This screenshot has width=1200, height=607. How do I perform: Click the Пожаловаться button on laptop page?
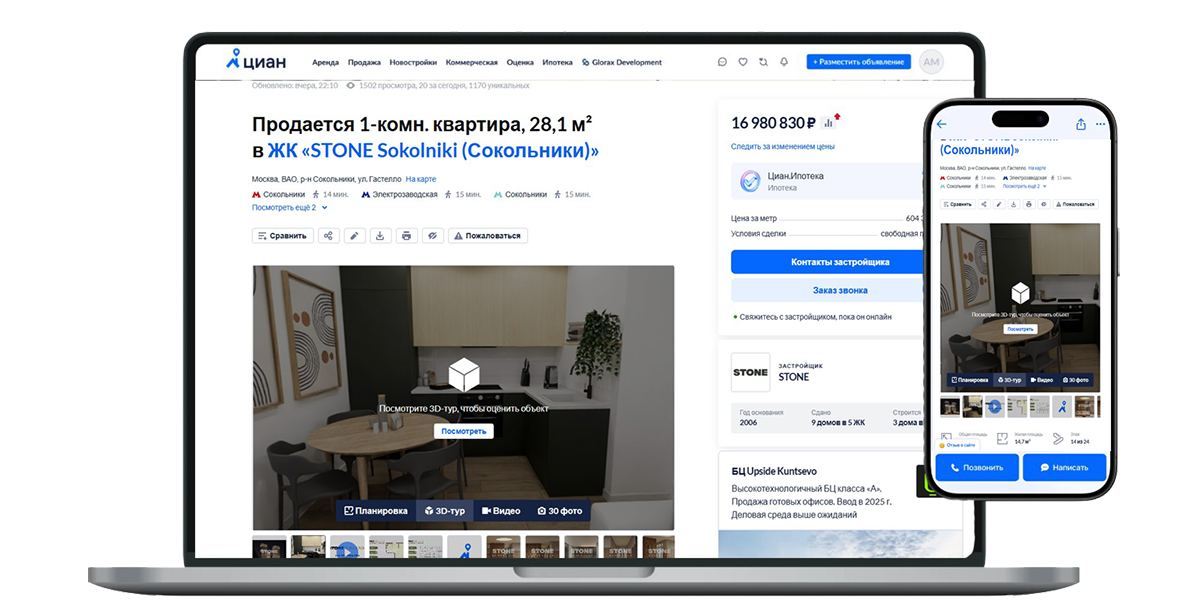pos(488,236)
